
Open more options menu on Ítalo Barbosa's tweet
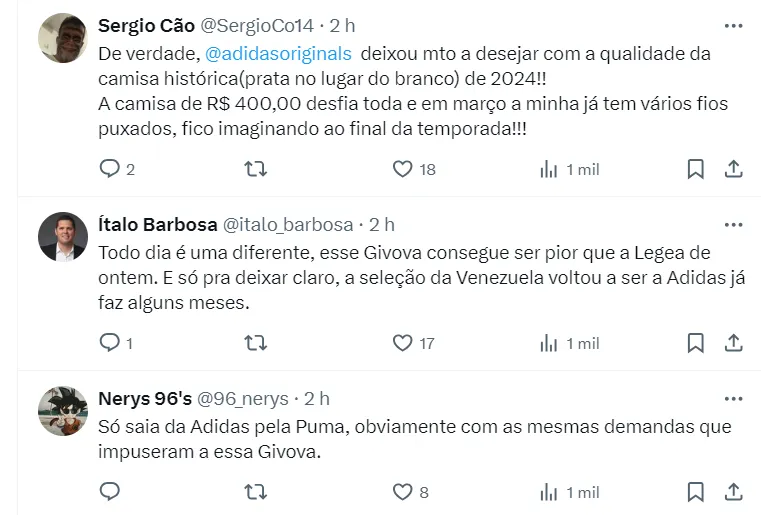point(733,224)
